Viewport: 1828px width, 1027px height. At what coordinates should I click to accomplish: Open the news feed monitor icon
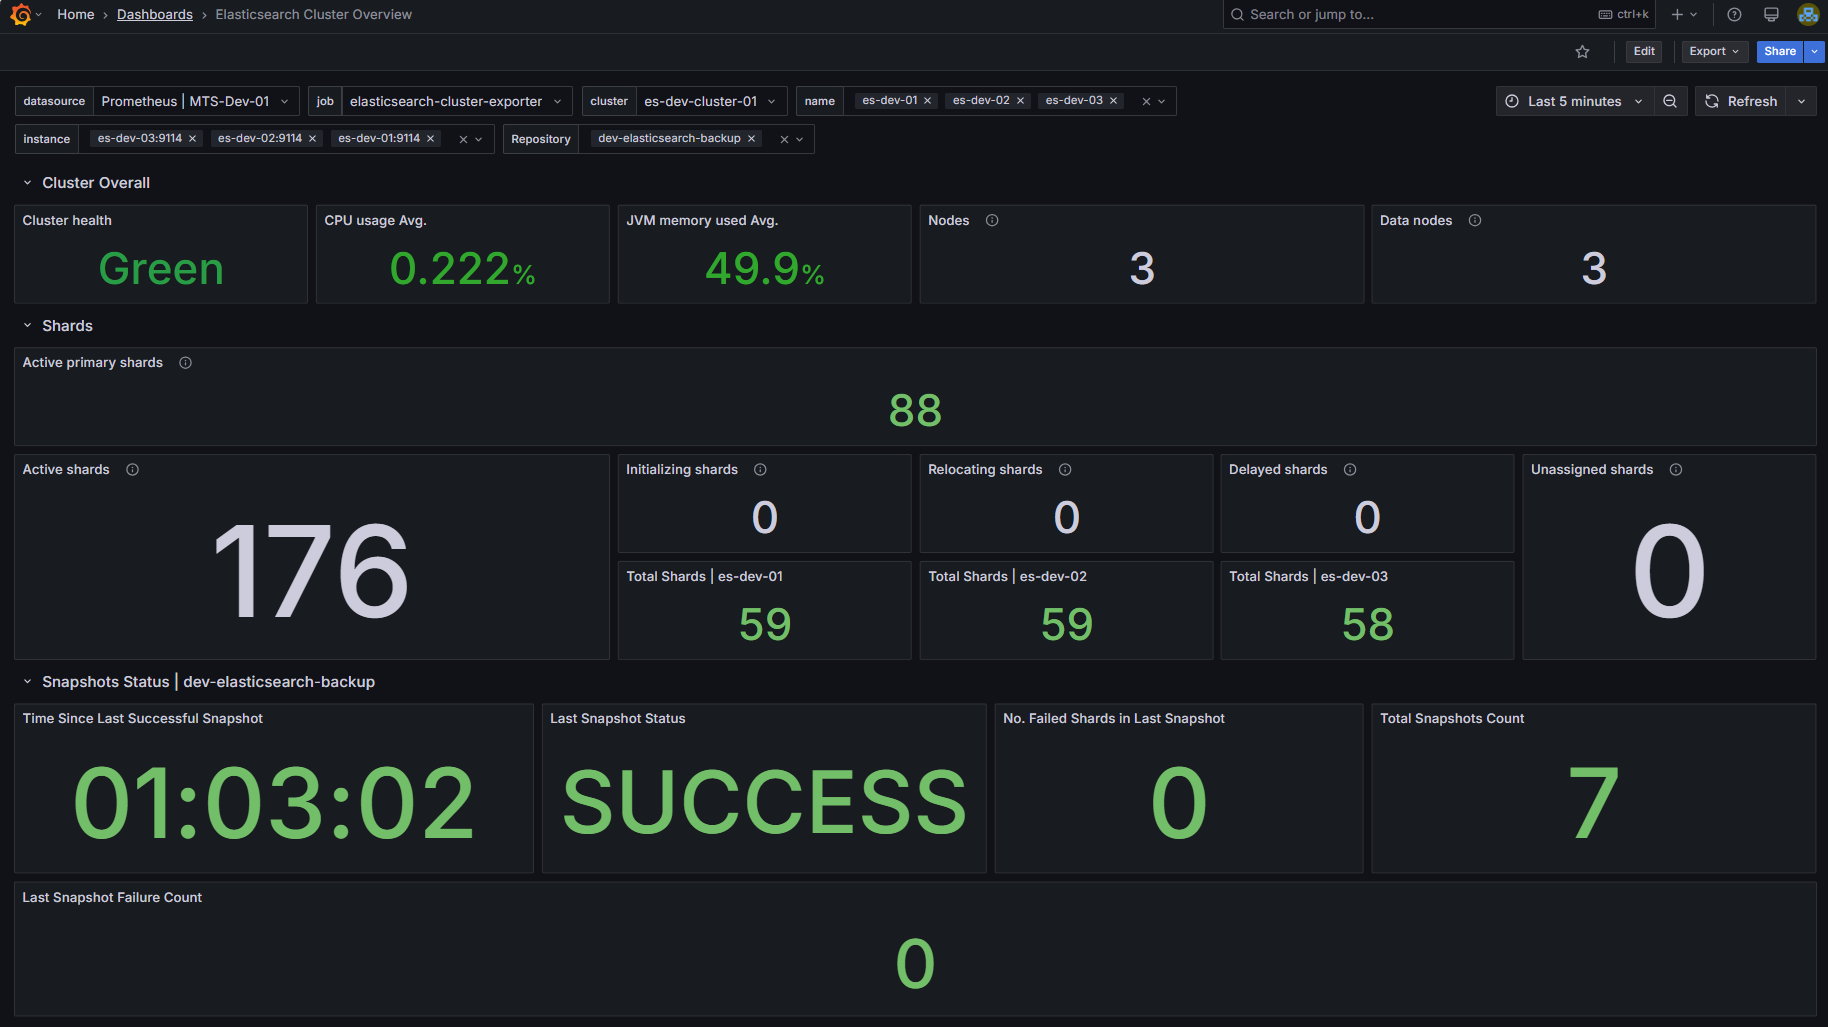coord(1771,14)
